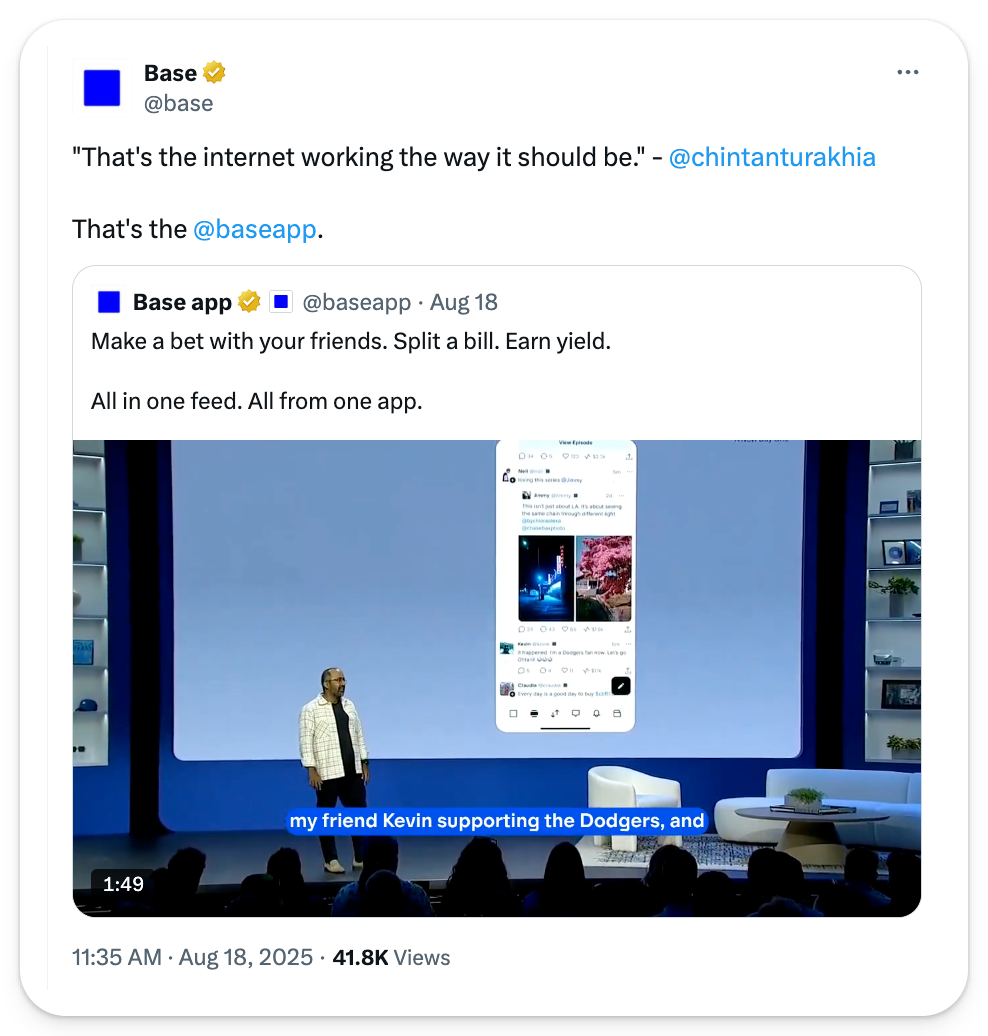Click the Base profile avatar square
Screen dimensions: 988x1036
click(102, 88)
